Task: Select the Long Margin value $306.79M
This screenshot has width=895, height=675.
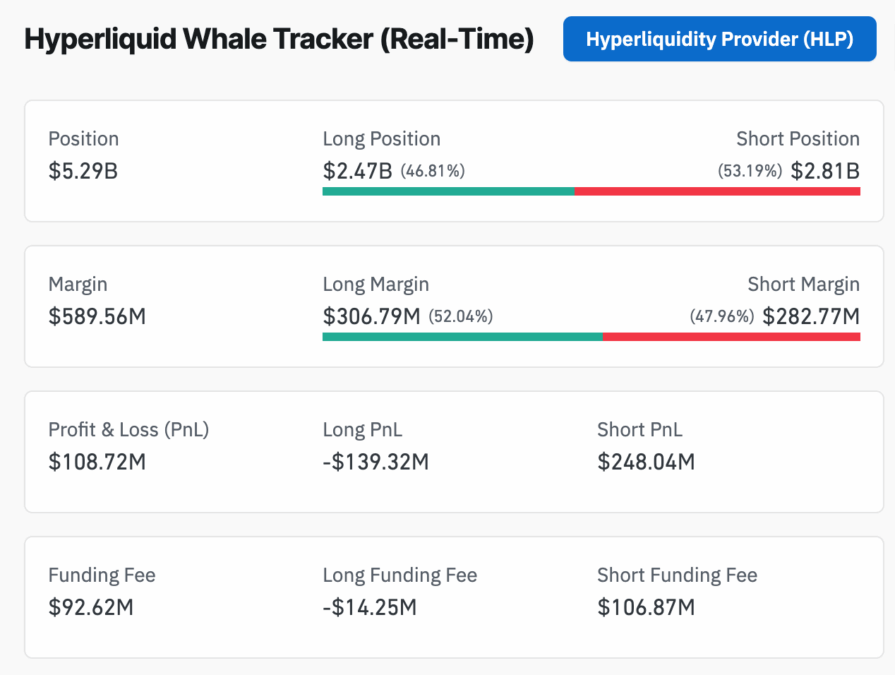Action: [371, 317]
